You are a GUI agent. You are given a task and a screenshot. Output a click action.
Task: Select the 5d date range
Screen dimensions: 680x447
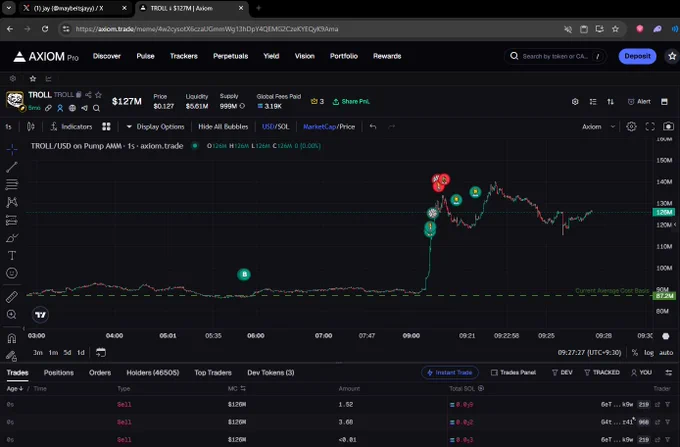click(x=67, y=352)
